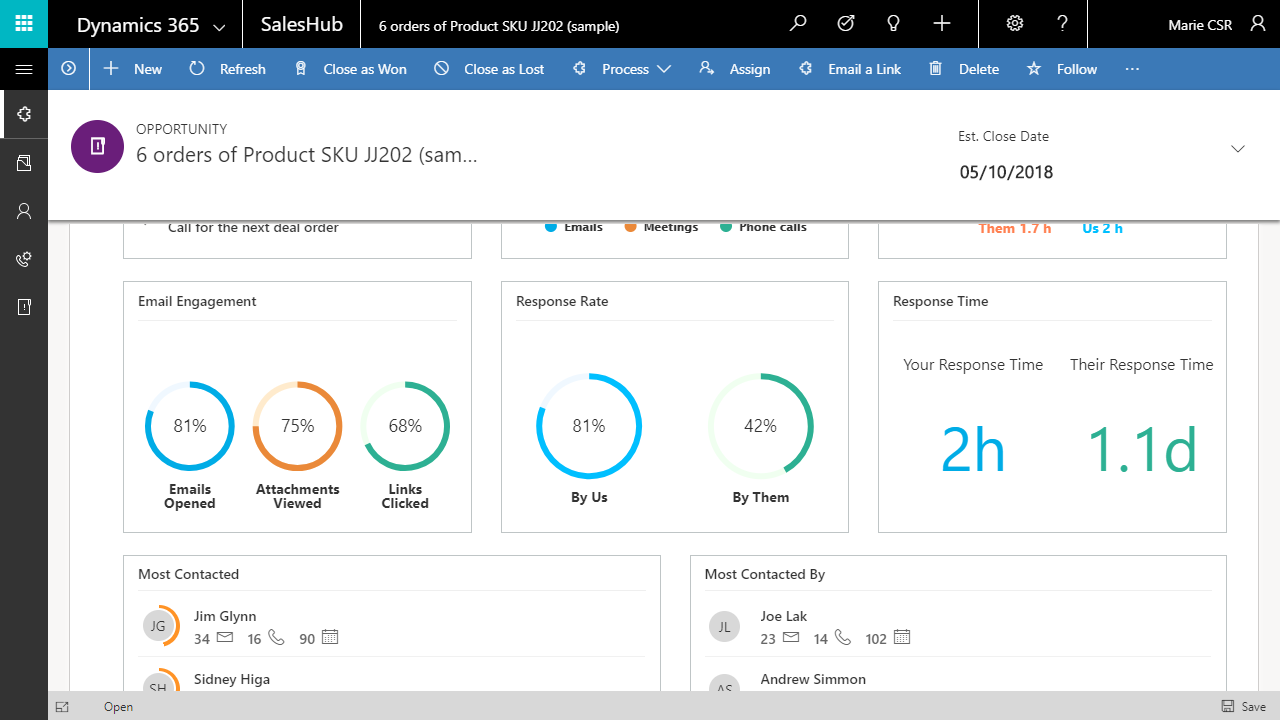Open the phone calls sidebar icon
1280x720 pixels.
point(24,259)
